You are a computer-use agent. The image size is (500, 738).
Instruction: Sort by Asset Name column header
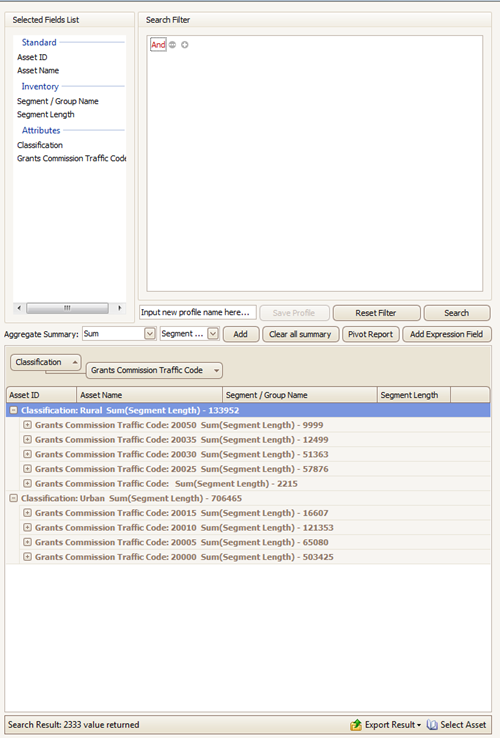tap(149, 395)
